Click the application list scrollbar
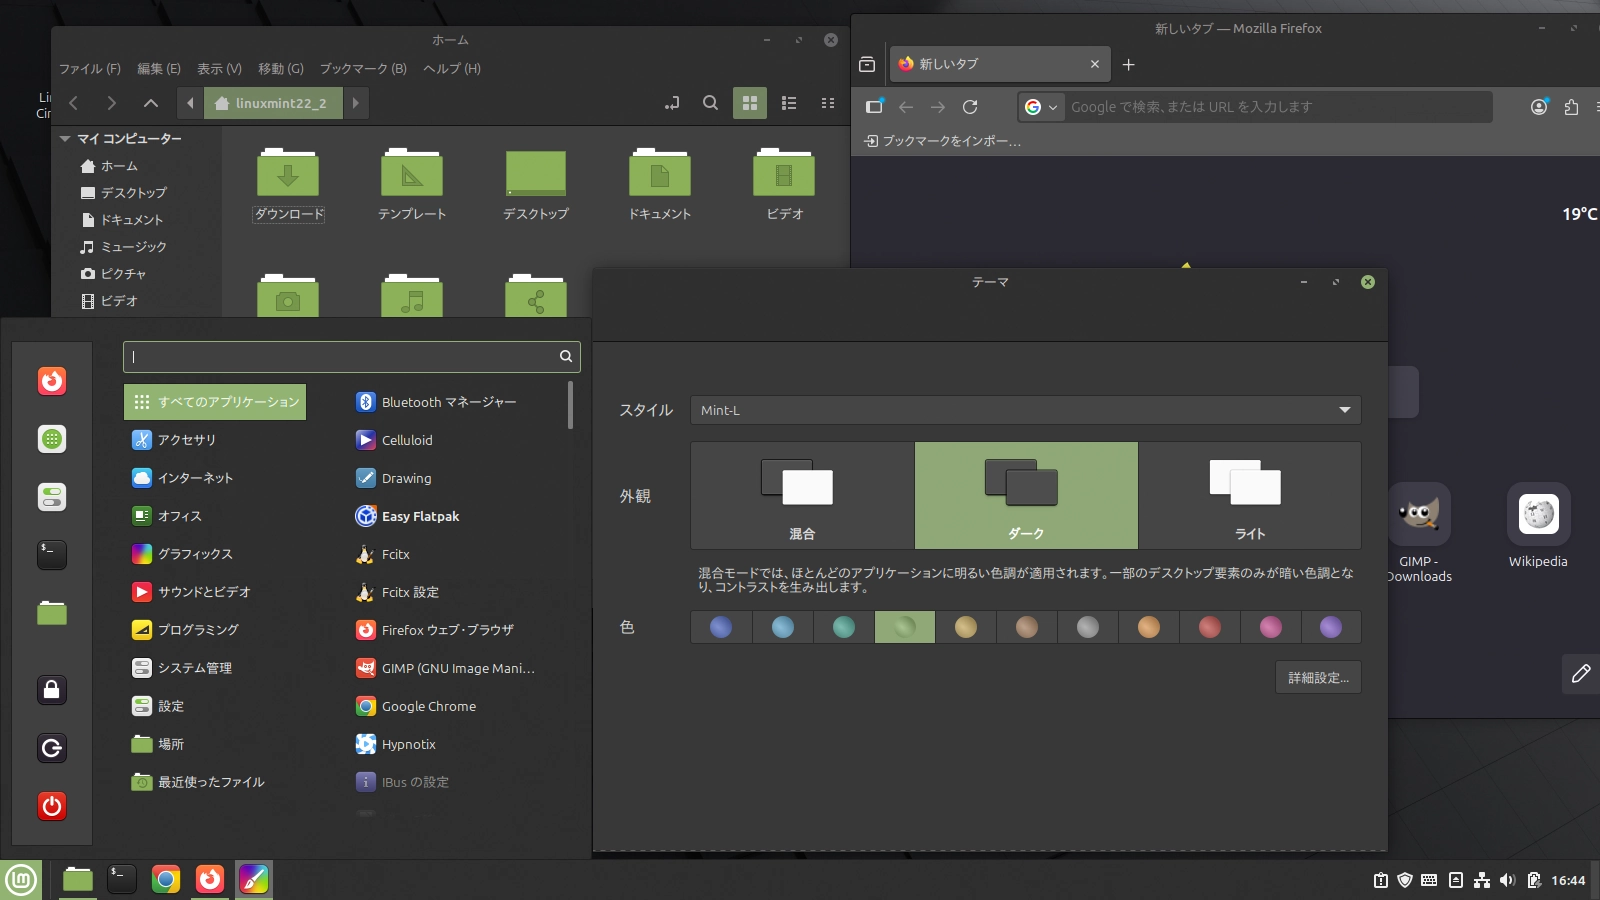Image resolution: width=1600 pixels, height=900 pixels. (x=570, y=405)
